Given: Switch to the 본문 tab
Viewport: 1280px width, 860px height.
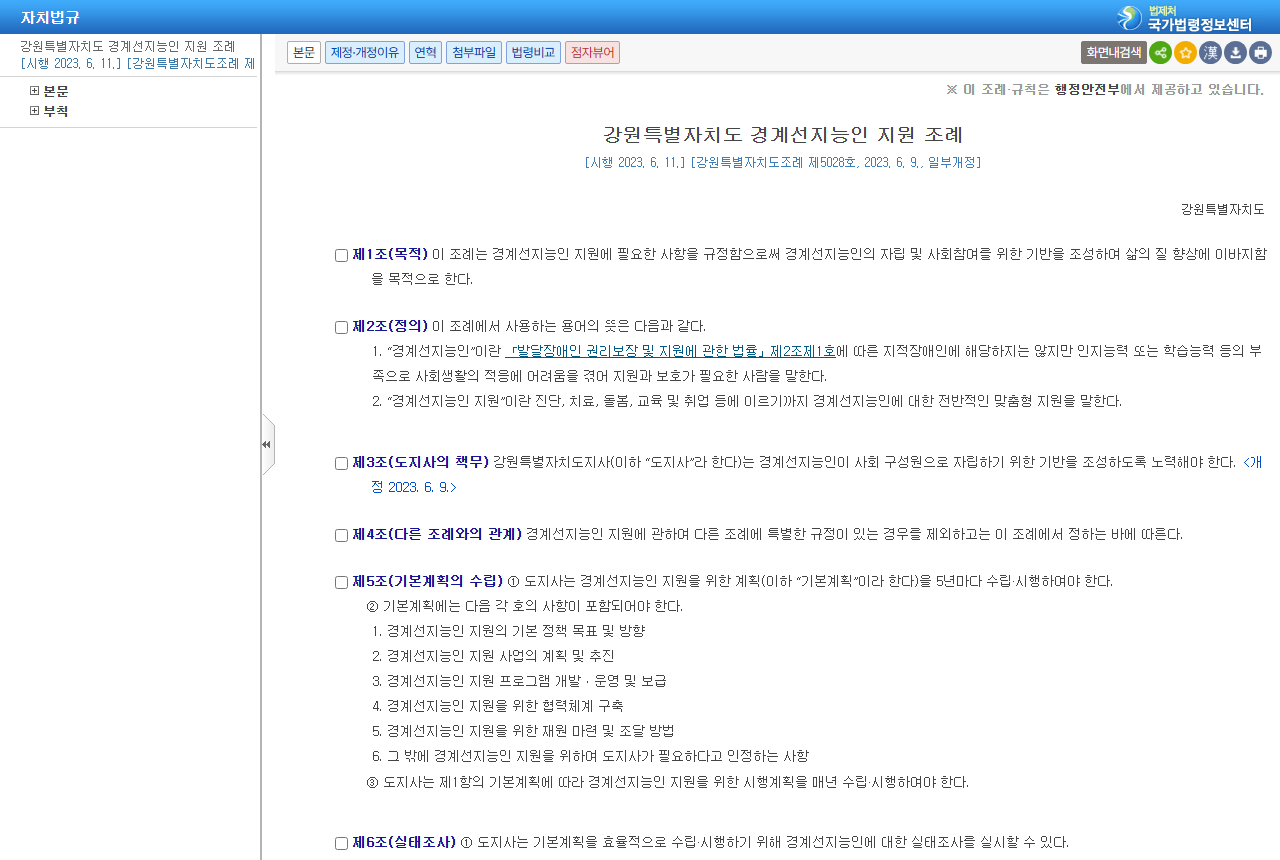Looking at the screenshot, I should click(x=304, y=53).
